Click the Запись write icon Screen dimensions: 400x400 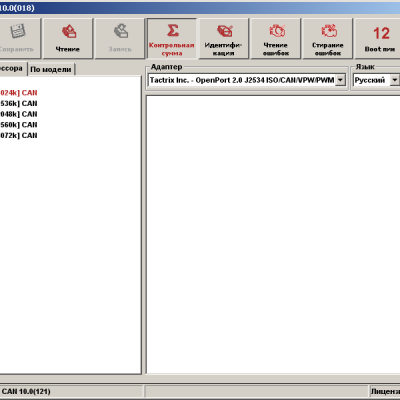[121, 31]
